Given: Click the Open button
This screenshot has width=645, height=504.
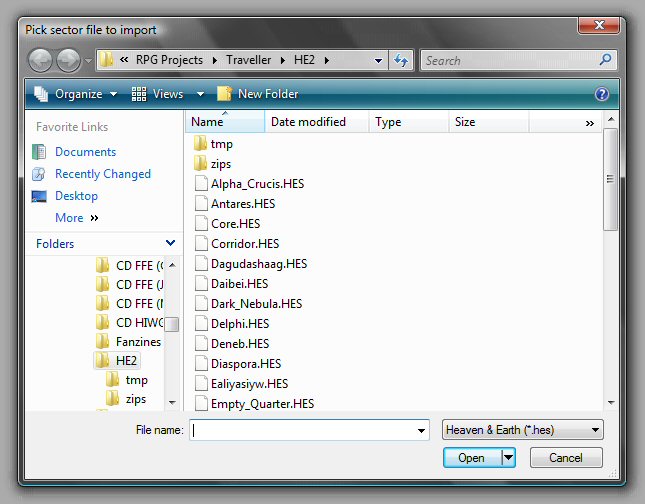Looking at the screenshot, I should point(471,458).
